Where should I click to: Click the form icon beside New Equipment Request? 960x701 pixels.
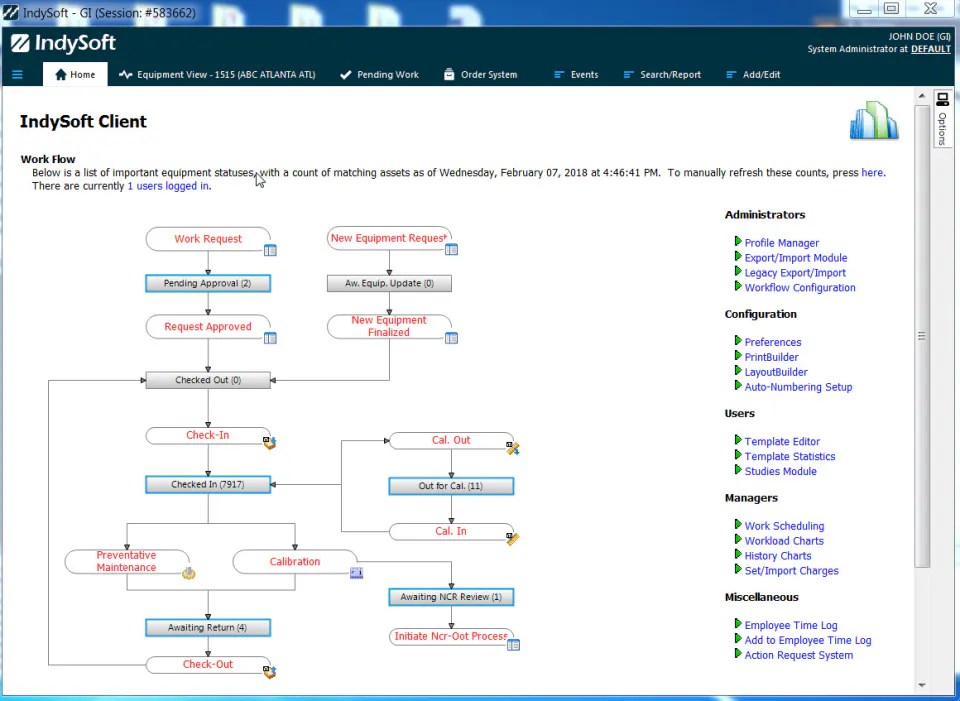[451, 249]
